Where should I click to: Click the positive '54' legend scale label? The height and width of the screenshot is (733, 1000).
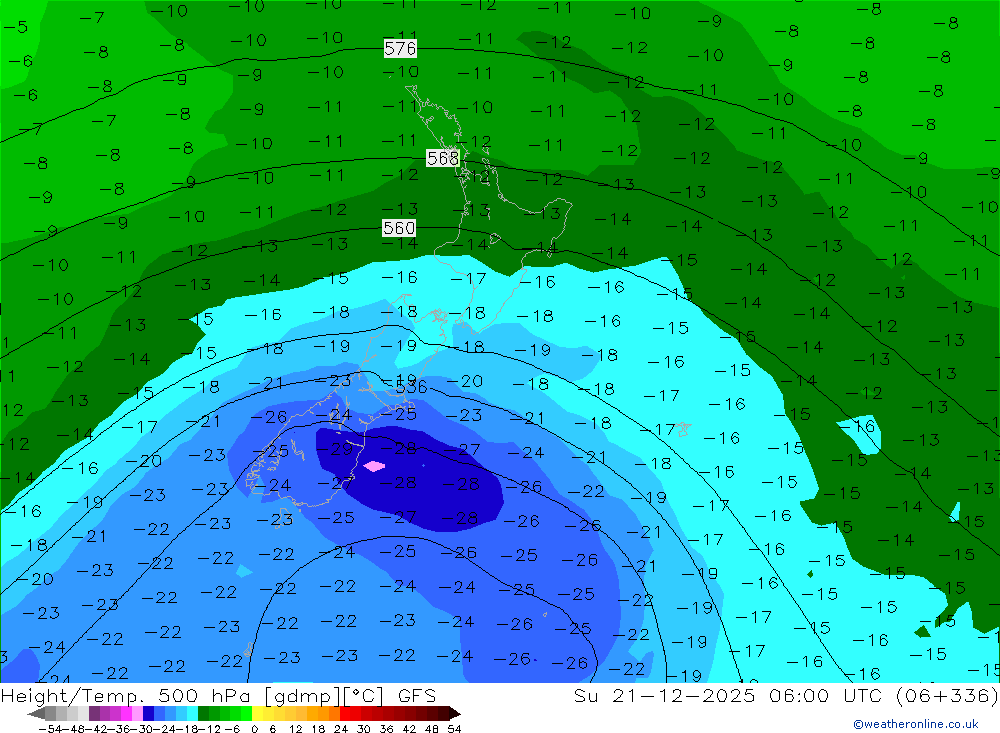[x=454, y=729]
